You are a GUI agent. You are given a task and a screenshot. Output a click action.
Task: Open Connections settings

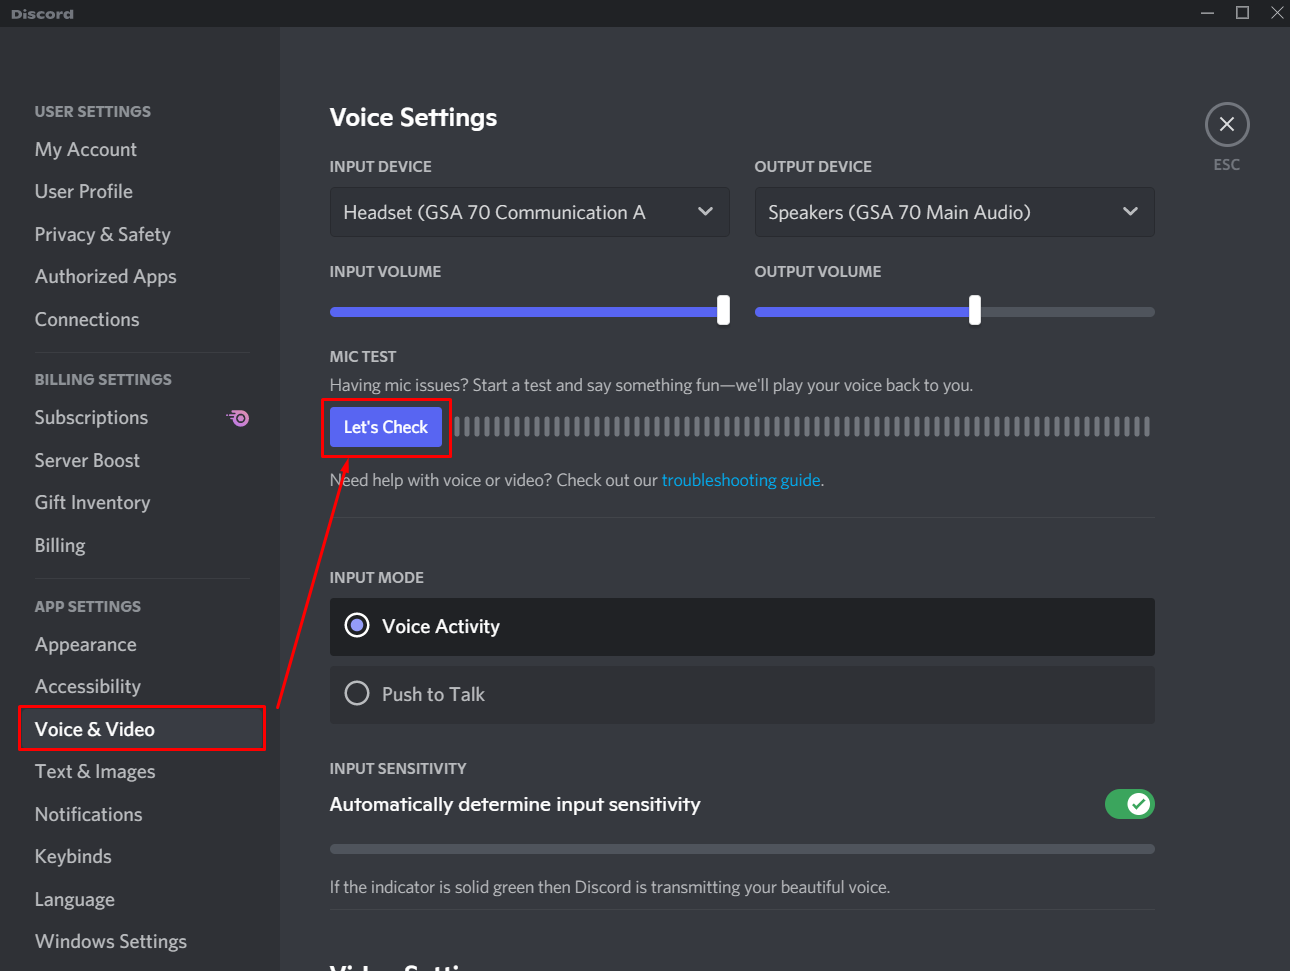87,319
